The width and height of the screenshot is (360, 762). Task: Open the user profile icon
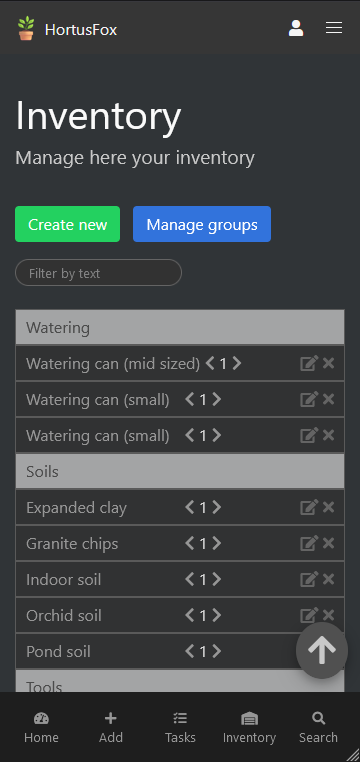[296, 28]
